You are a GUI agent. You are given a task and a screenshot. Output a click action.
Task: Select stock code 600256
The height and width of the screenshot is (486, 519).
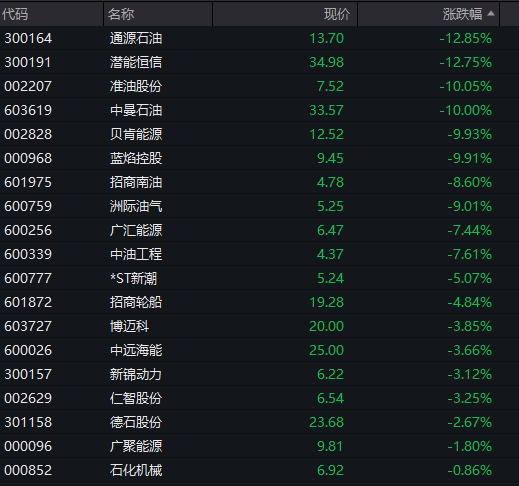(x=28, y=230)
